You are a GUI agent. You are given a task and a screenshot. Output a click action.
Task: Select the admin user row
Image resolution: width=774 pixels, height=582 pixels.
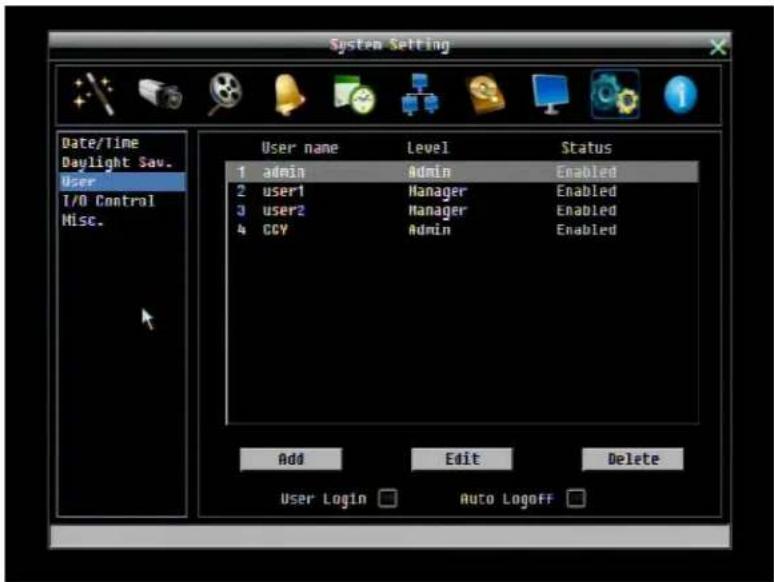[x=462, y=172]
